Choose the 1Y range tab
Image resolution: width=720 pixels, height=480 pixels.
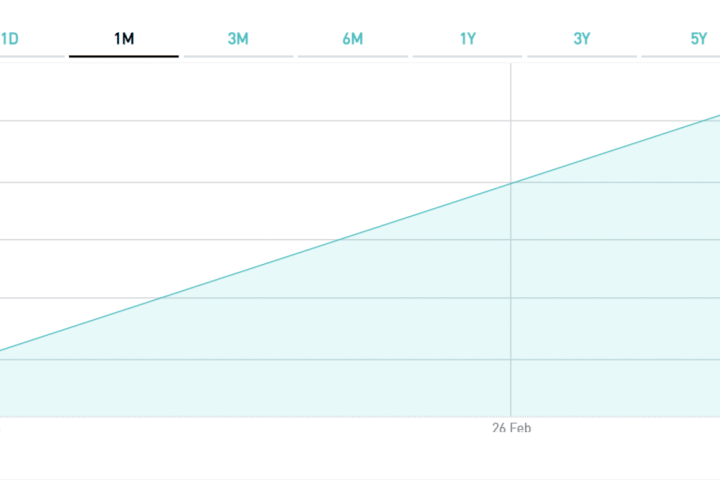(468, 39)
